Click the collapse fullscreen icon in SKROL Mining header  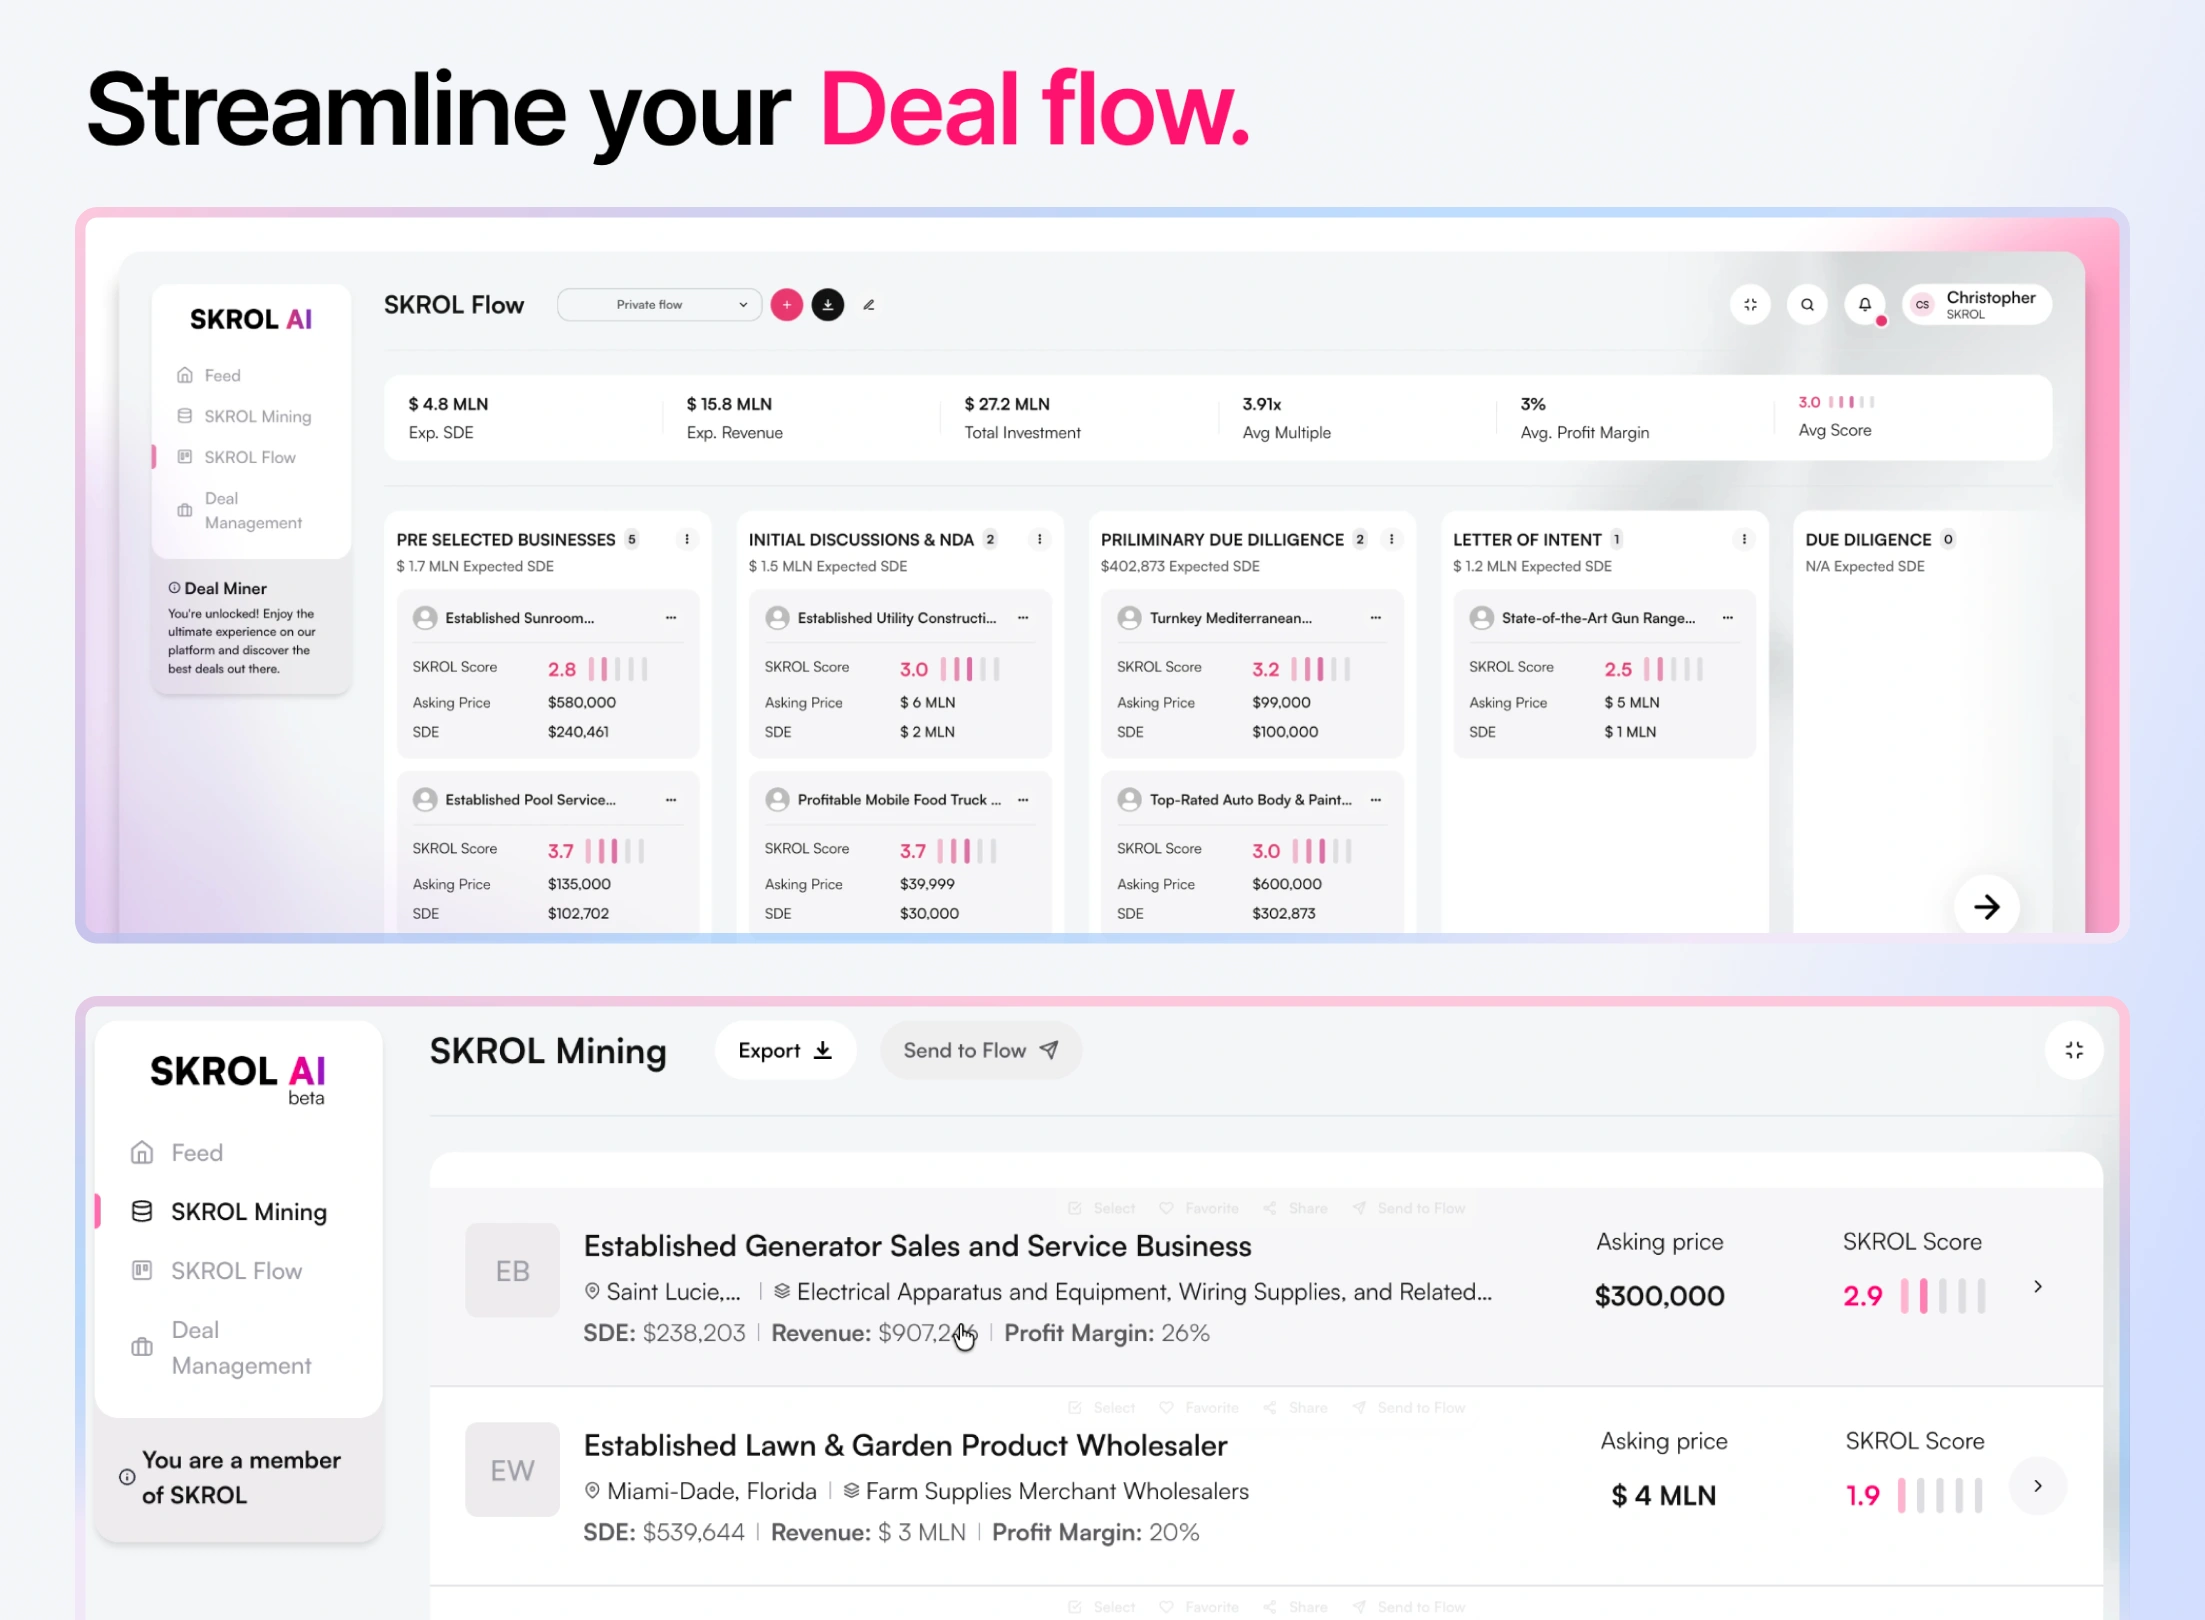click(x=2074, y=1050)
